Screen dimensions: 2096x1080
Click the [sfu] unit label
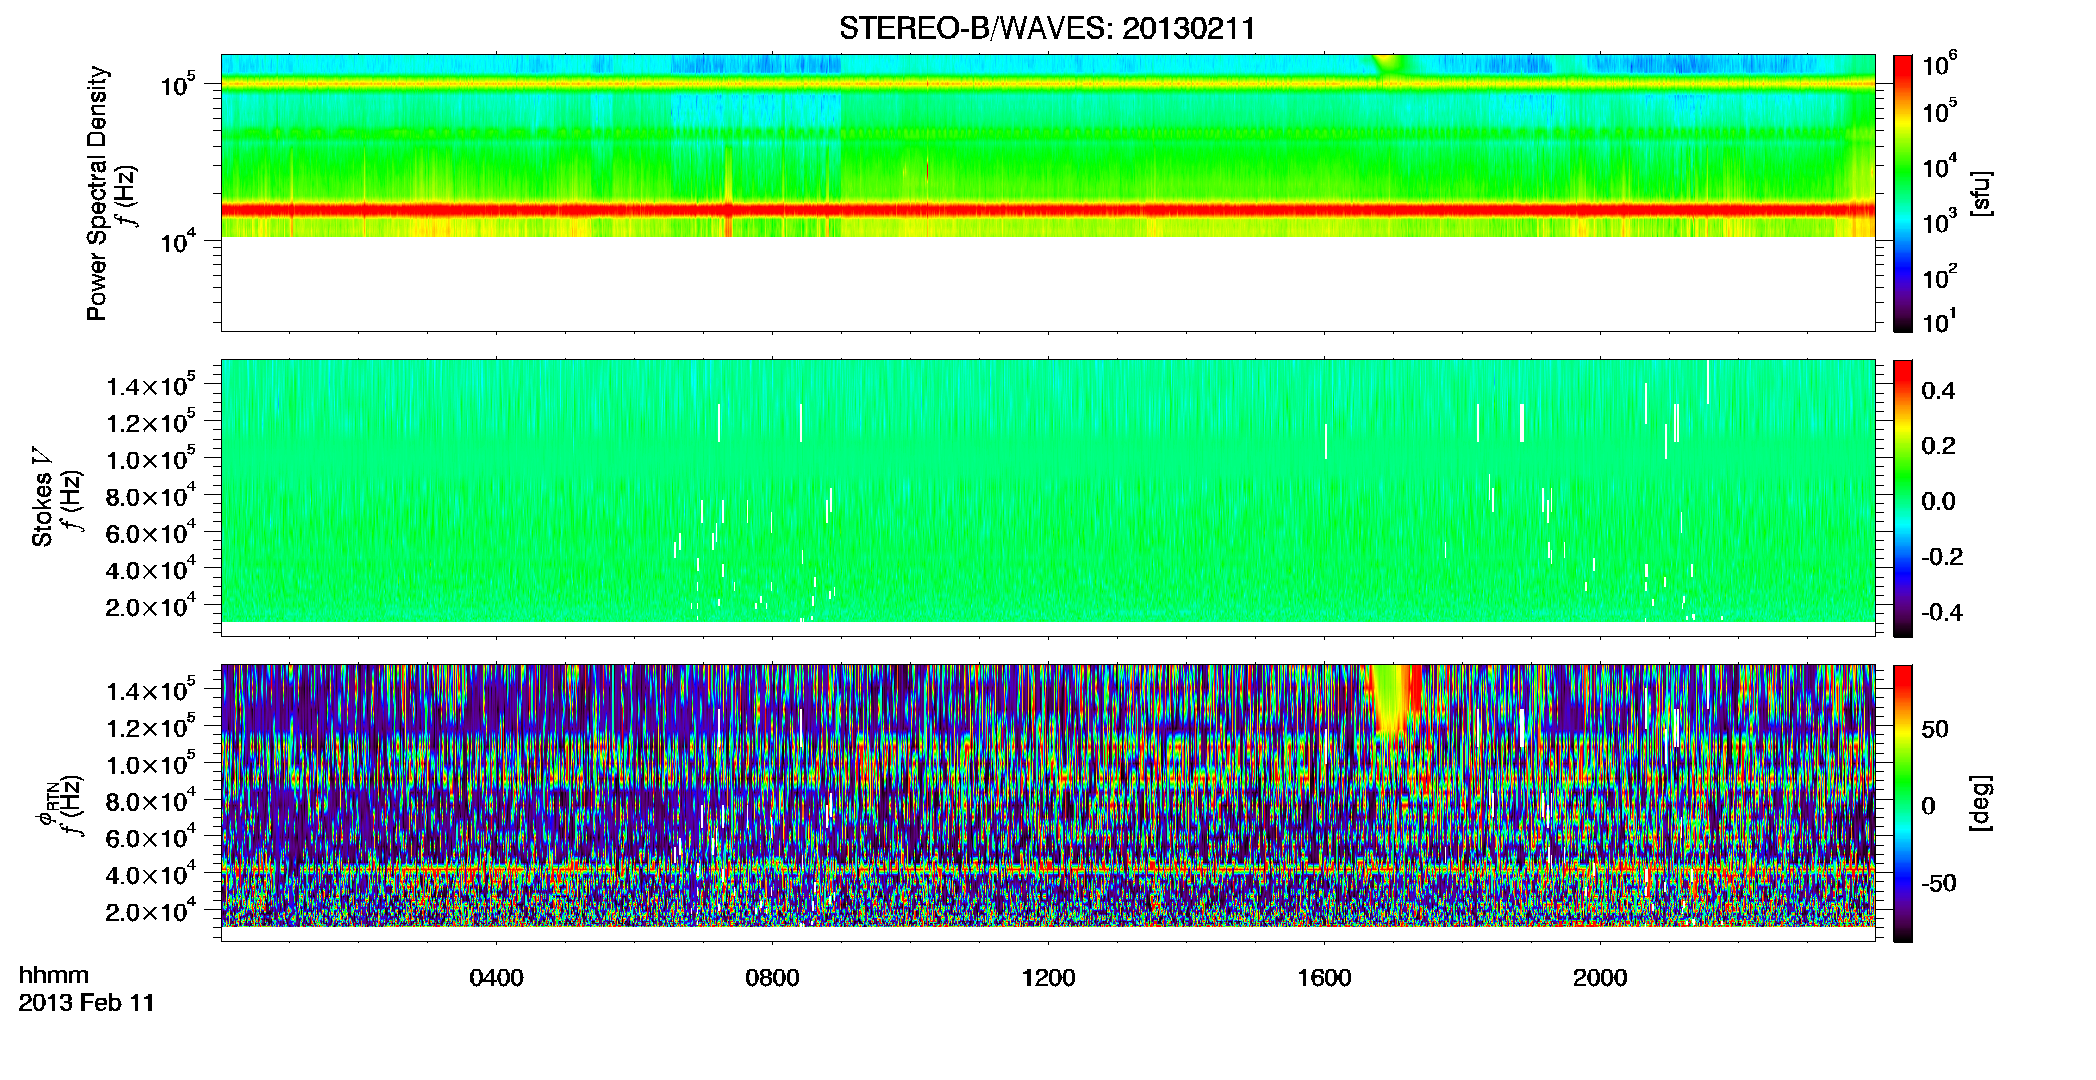[x=1981, y=193]
